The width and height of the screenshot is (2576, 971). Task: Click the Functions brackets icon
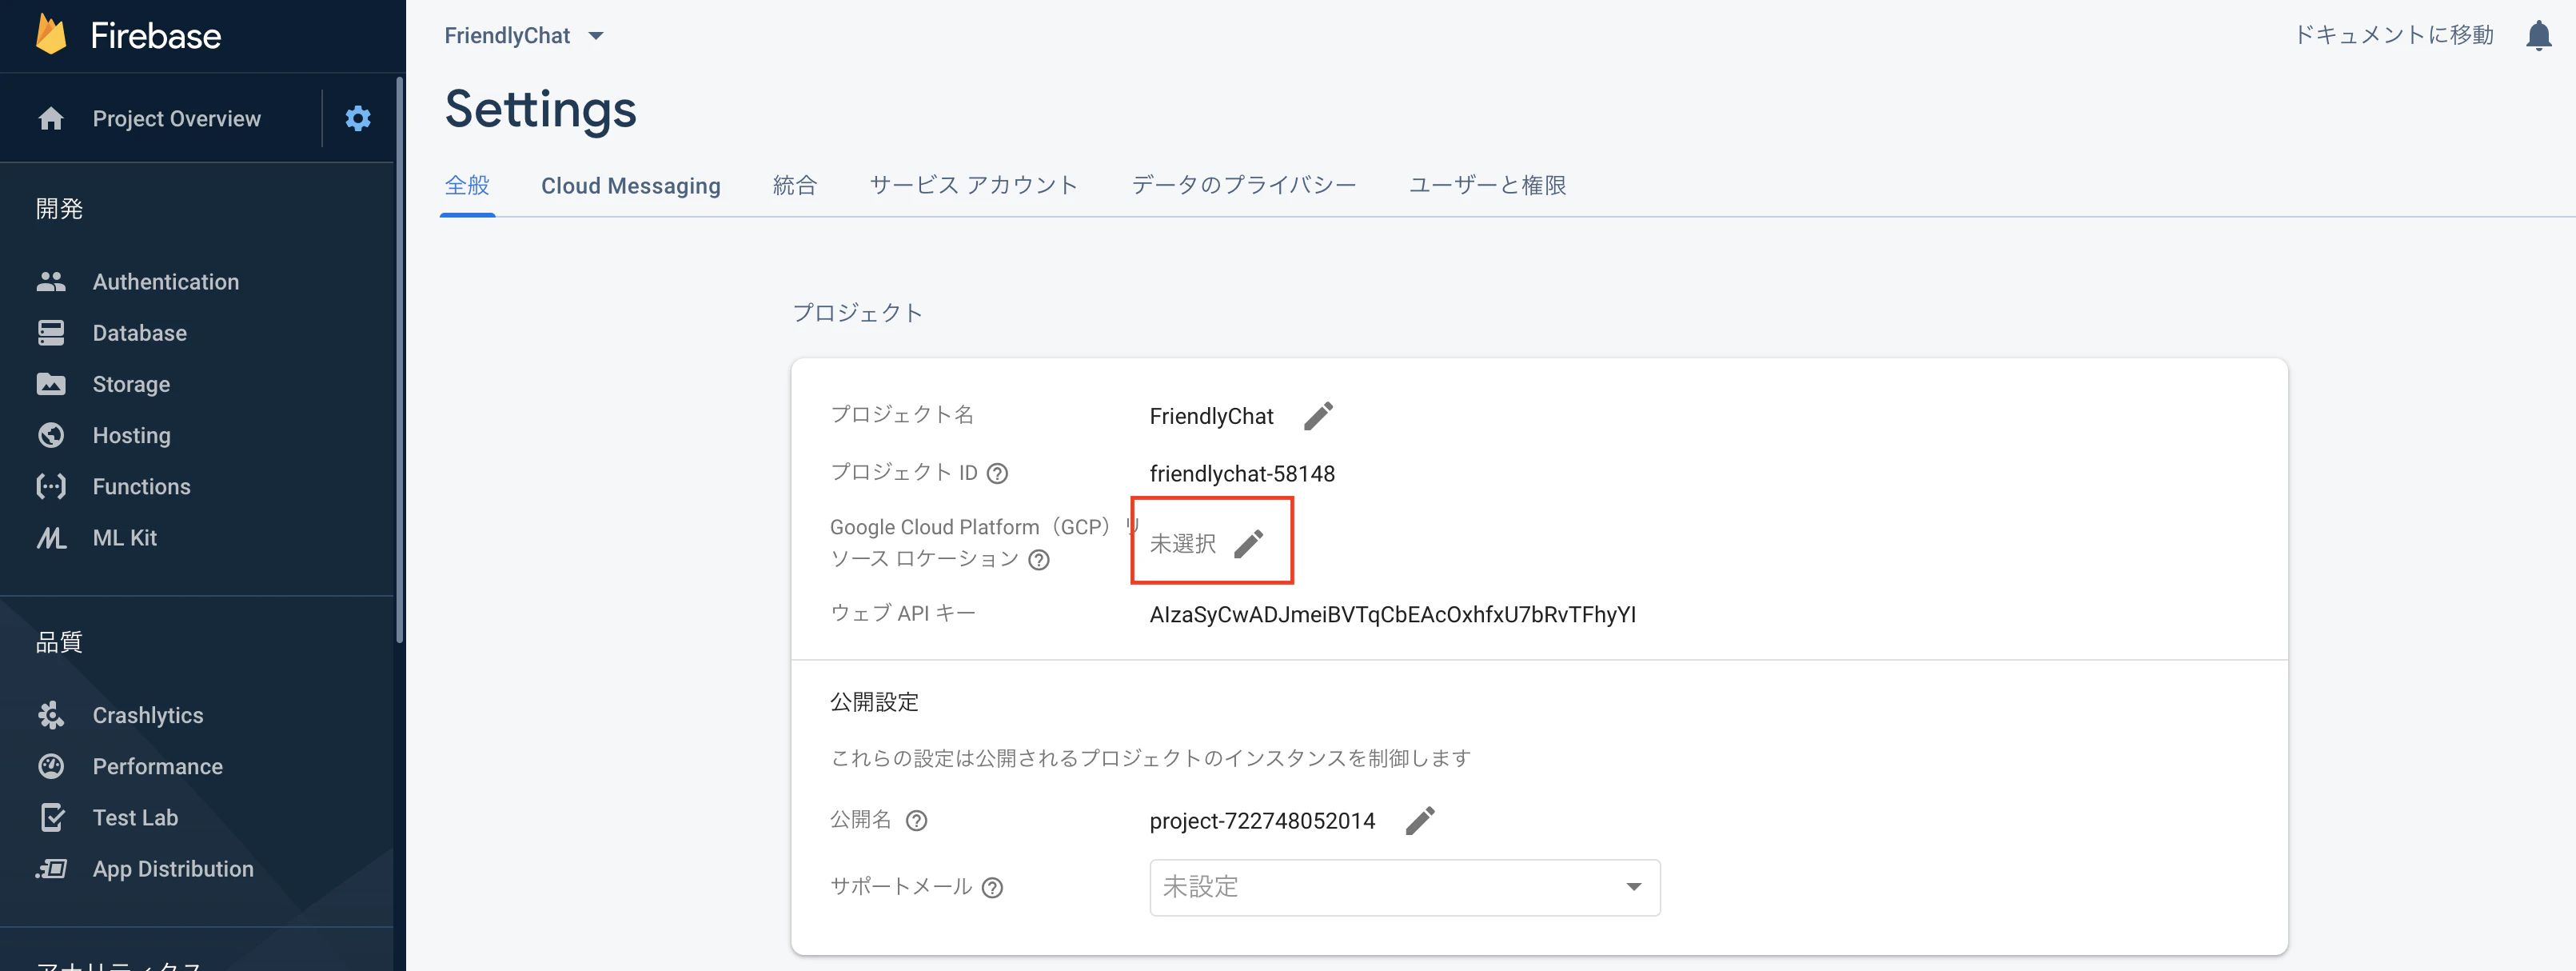point(51,486)
